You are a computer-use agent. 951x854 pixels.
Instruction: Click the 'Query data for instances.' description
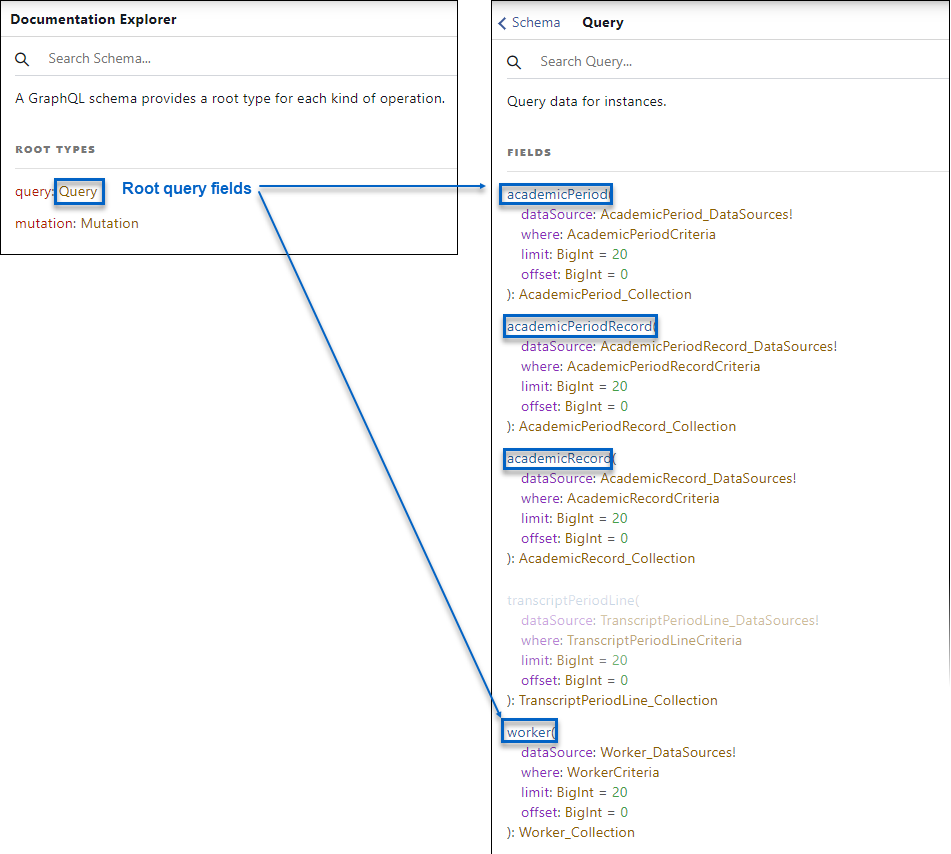[x=586, y=101]
